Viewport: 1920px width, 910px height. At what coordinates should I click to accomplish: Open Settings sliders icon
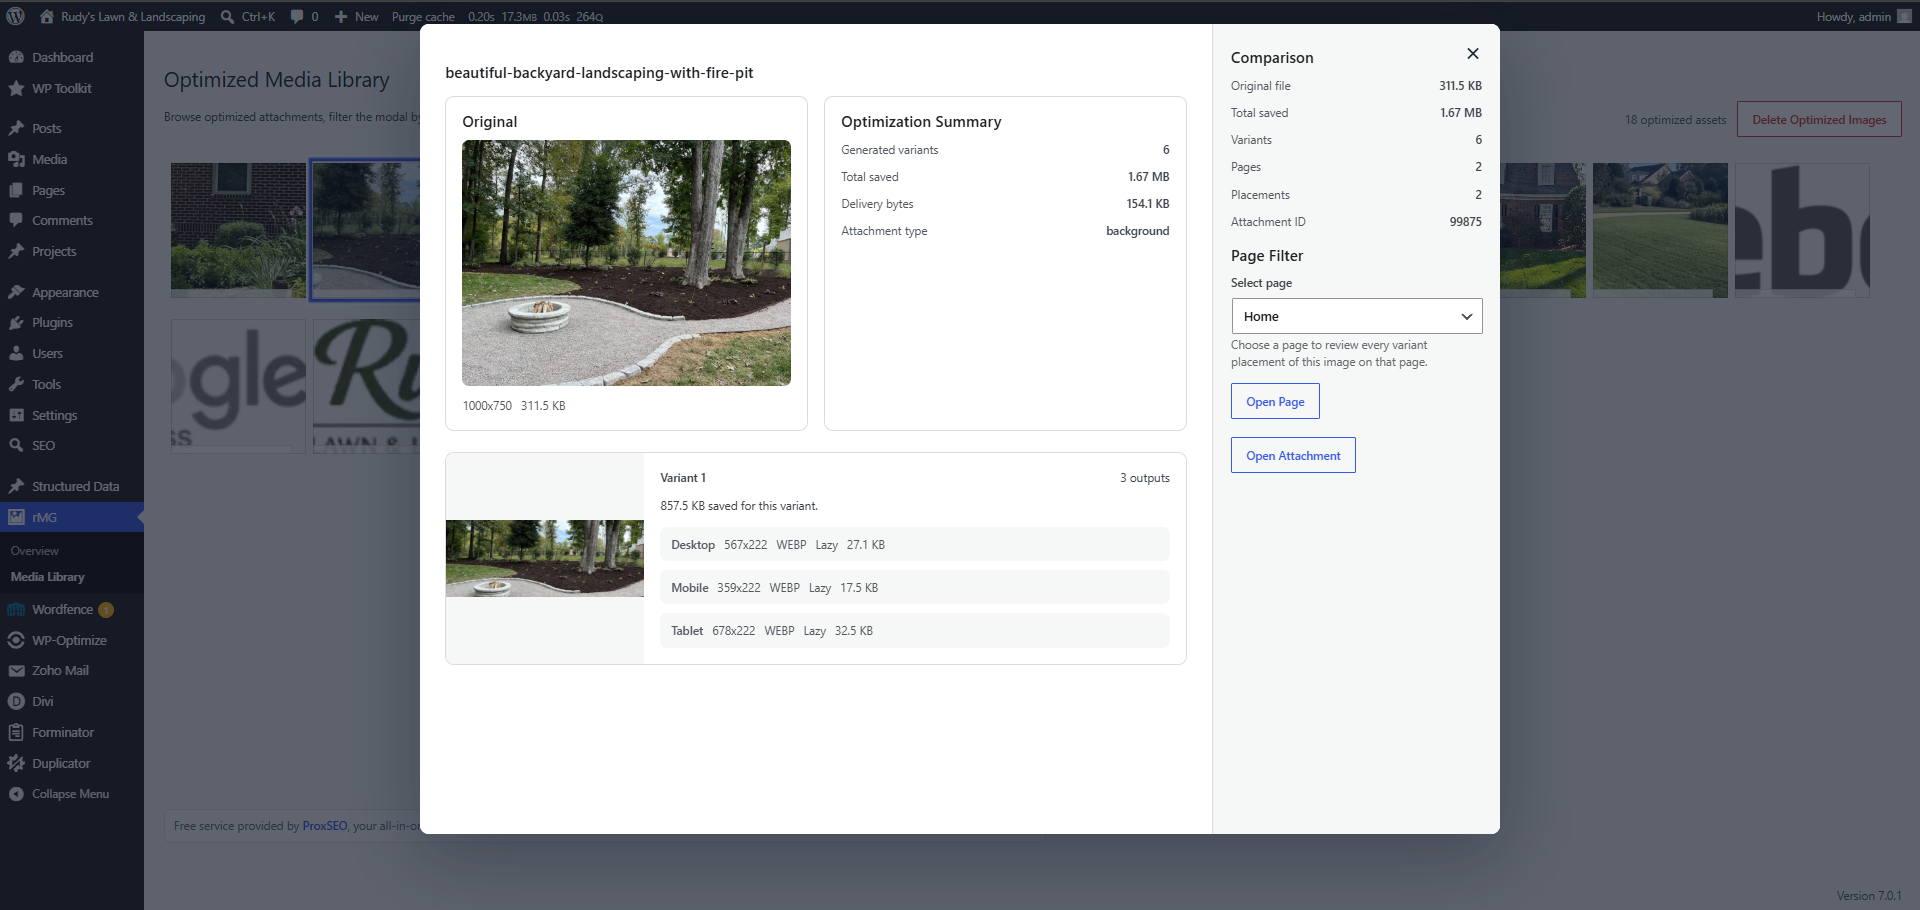click(16, 415)
